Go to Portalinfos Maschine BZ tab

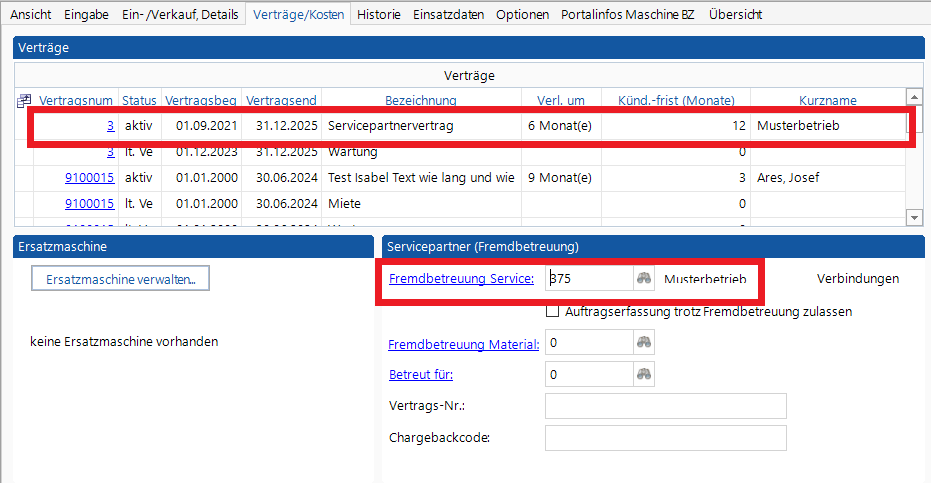(x=627, y=15)
